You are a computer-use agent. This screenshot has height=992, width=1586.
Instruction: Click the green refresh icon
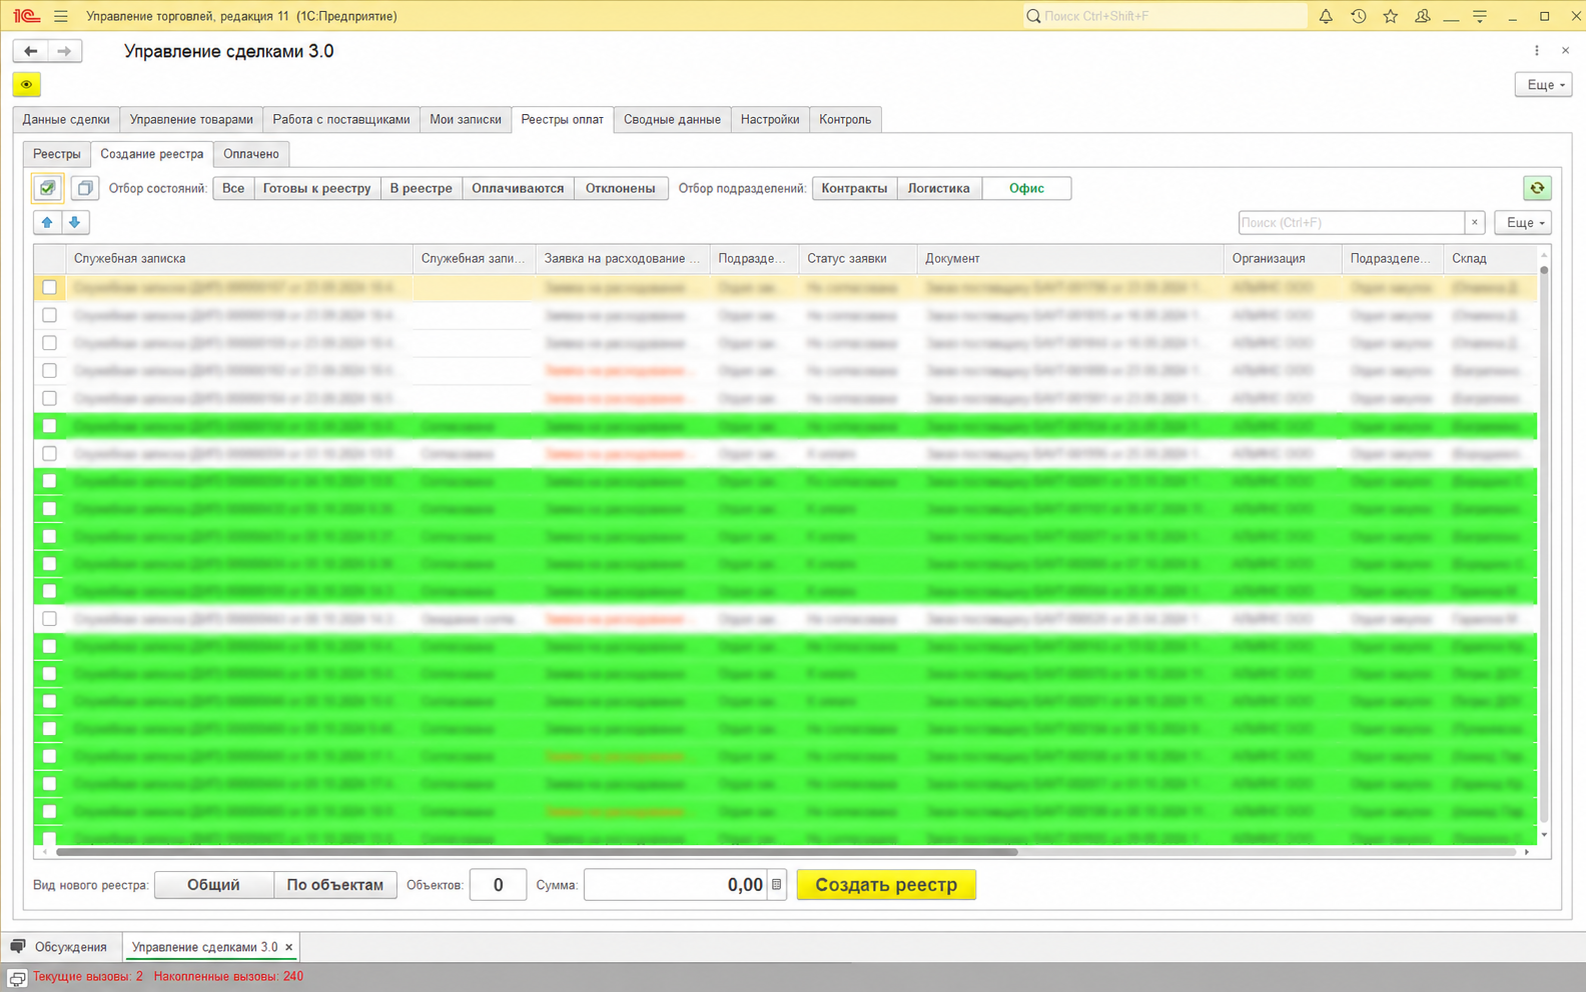(1537, 188)
